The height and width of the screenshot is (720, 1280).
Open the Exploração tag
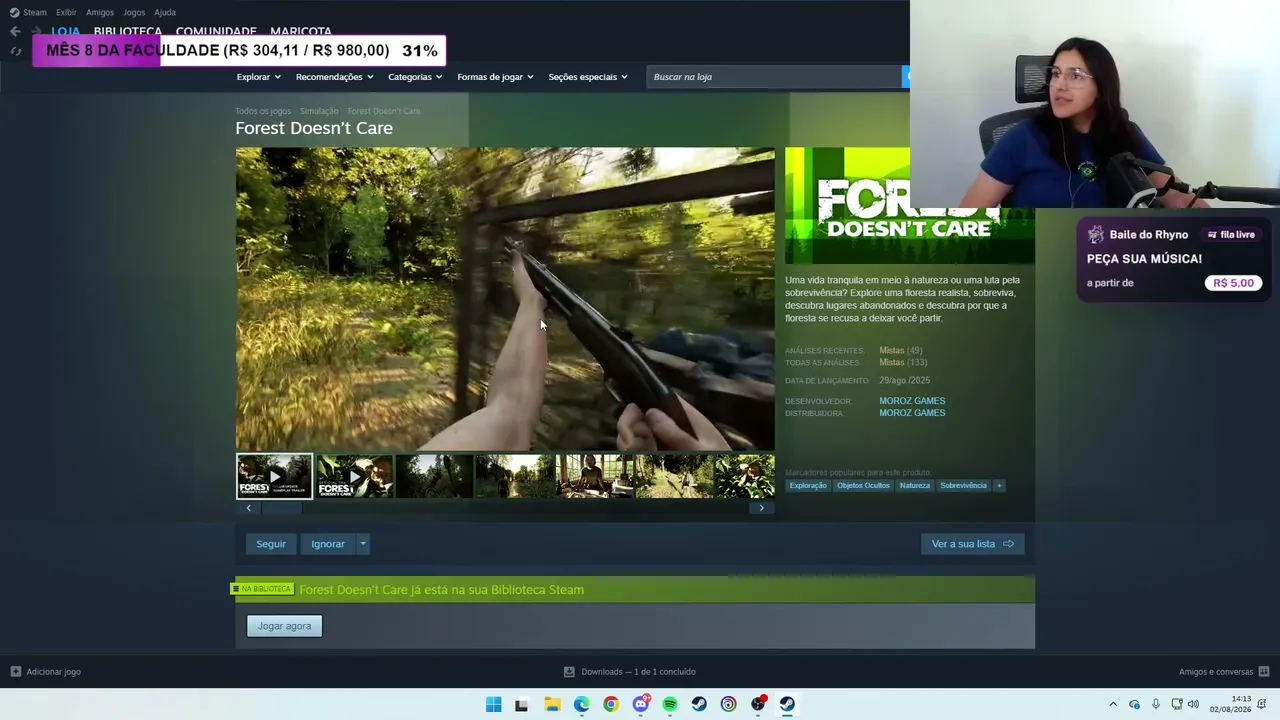pyautogui.click(x=808, y=486)
